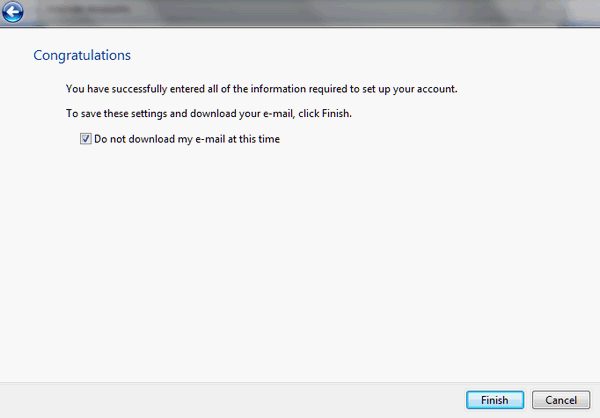Go back using the blue arrow icon
Image resolution: width=600 pixels, height=418 pixels.
coord(13,12)
